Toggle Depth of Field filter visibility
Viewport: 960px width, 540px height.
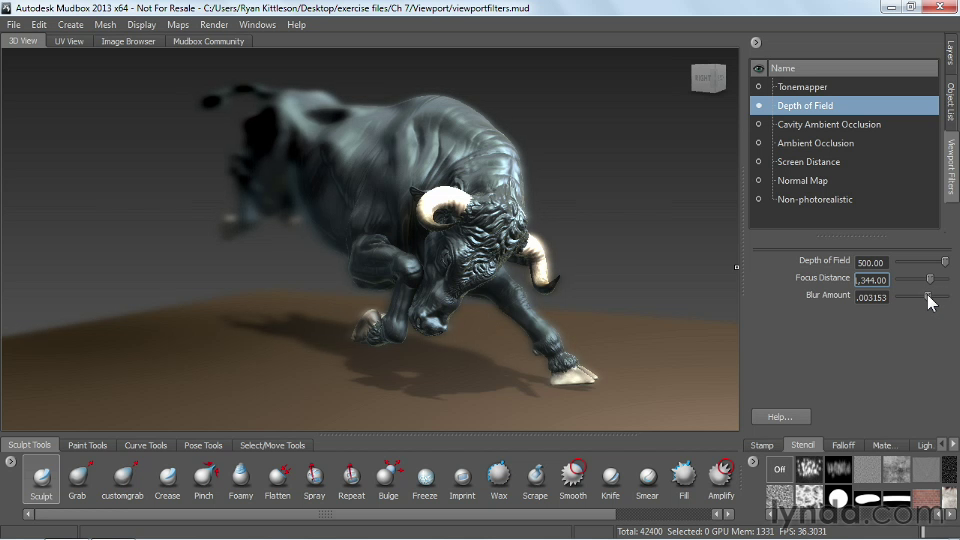point(759,106)
